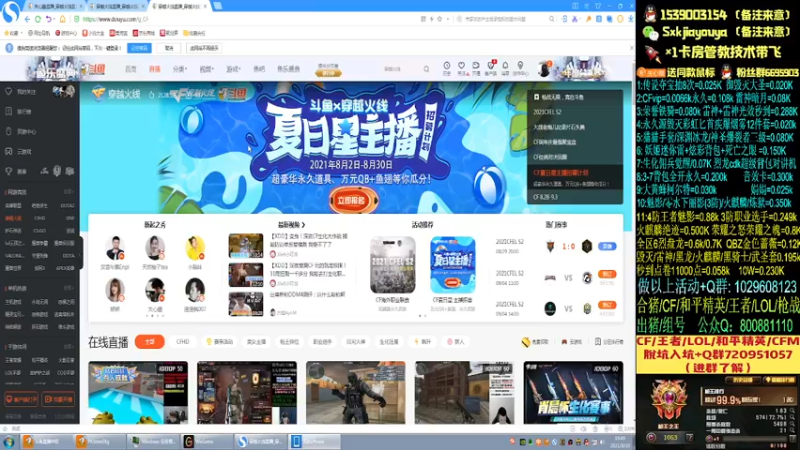Click the green browser refresh icon

(x=38, y=19)
